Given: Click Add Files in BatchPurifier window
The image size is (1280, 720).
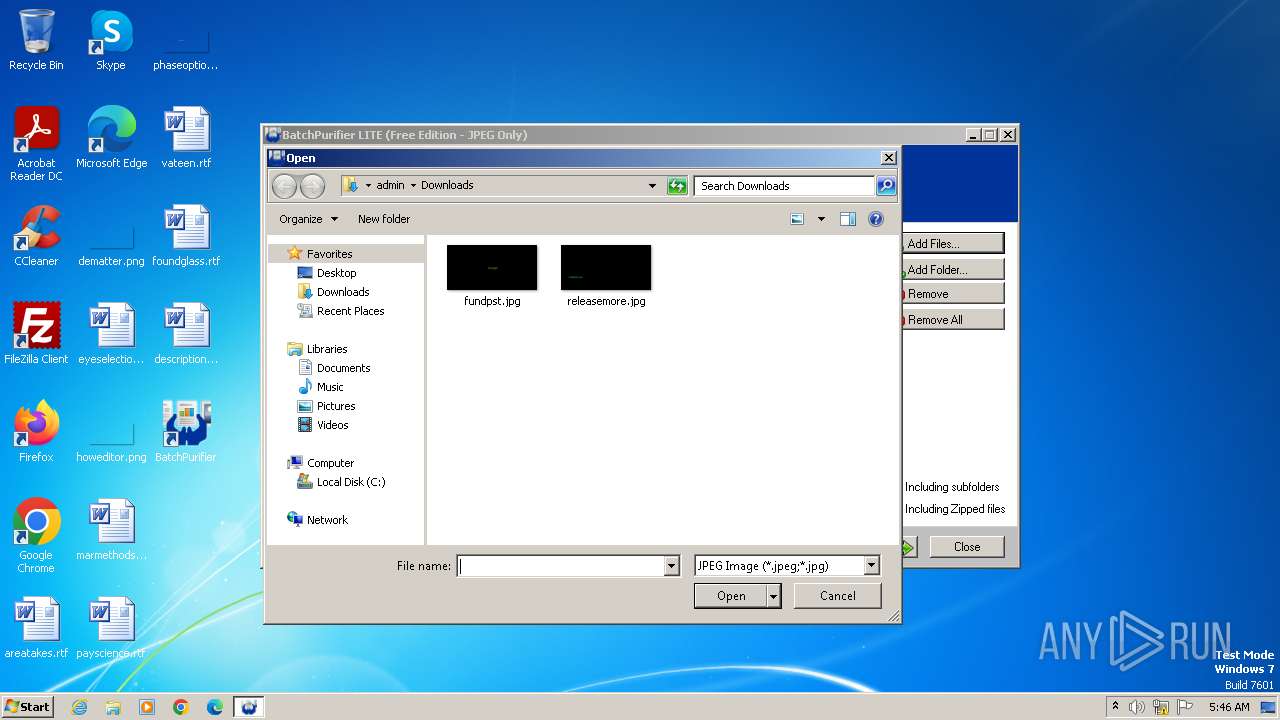Looking at the screenshot, I should pyautogui.click(x=953, y=244).
